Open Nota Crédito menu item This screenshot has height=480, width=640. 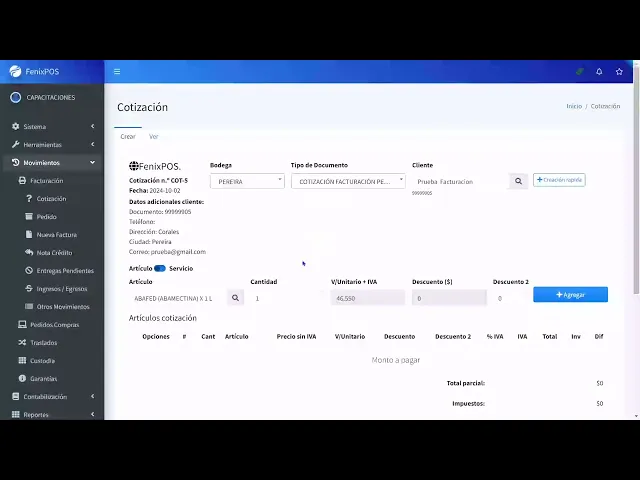(52, 252)
